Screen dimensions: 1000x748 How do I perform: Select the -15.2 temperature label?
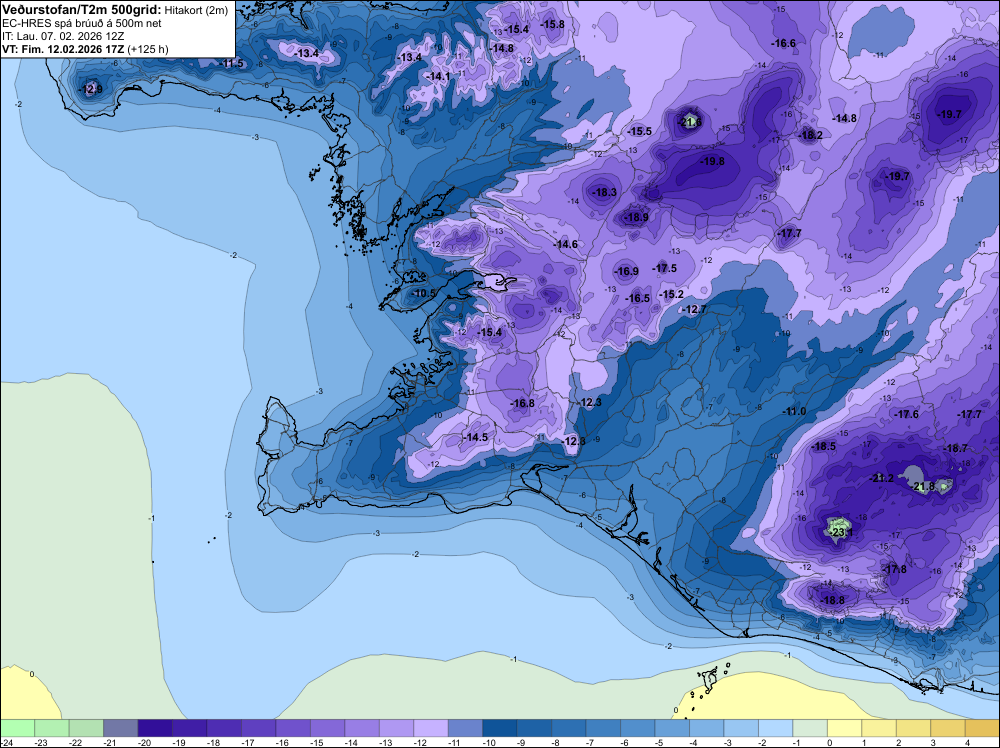(x=672, y=294)
